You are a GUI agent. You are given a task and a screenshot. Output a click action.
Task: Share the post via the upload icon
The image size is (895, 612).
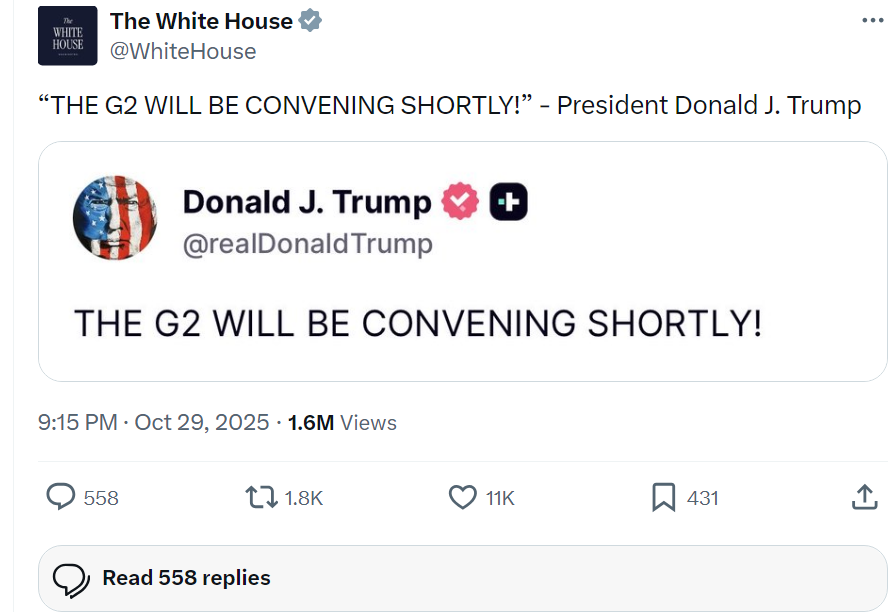click(x=864, y=497)
